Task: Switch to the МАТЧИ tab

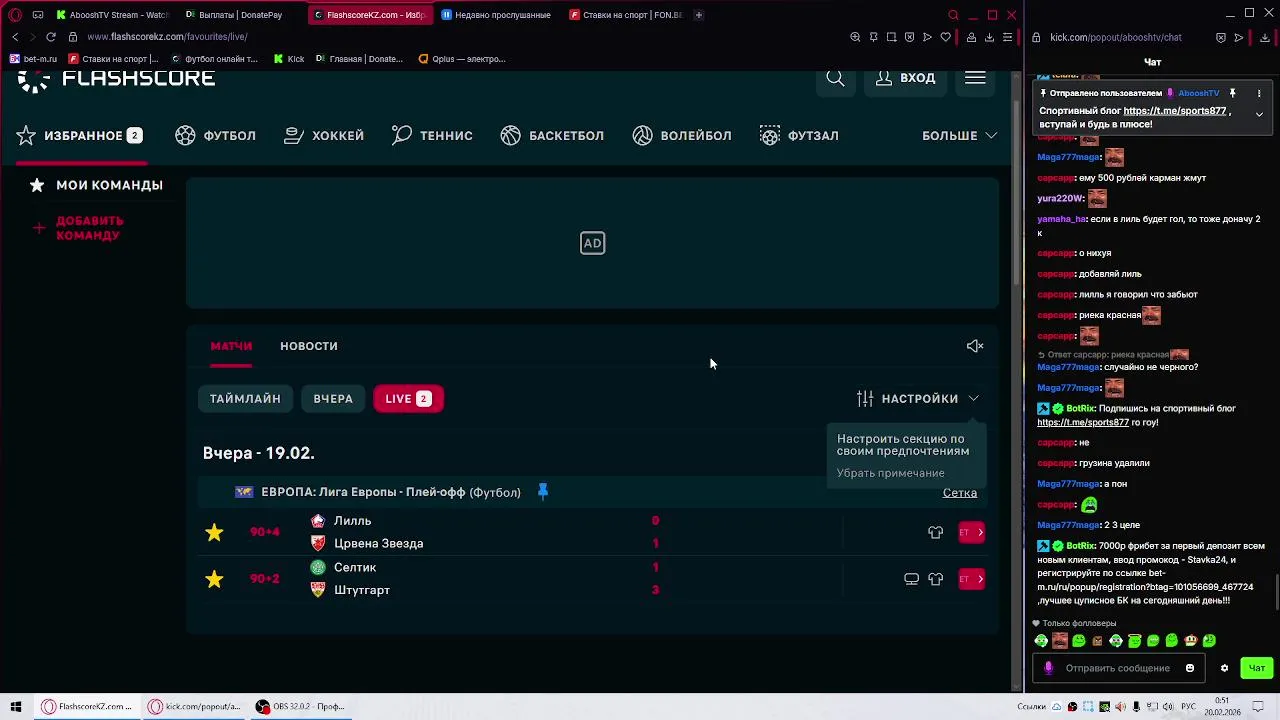Action: pos(231,346)
